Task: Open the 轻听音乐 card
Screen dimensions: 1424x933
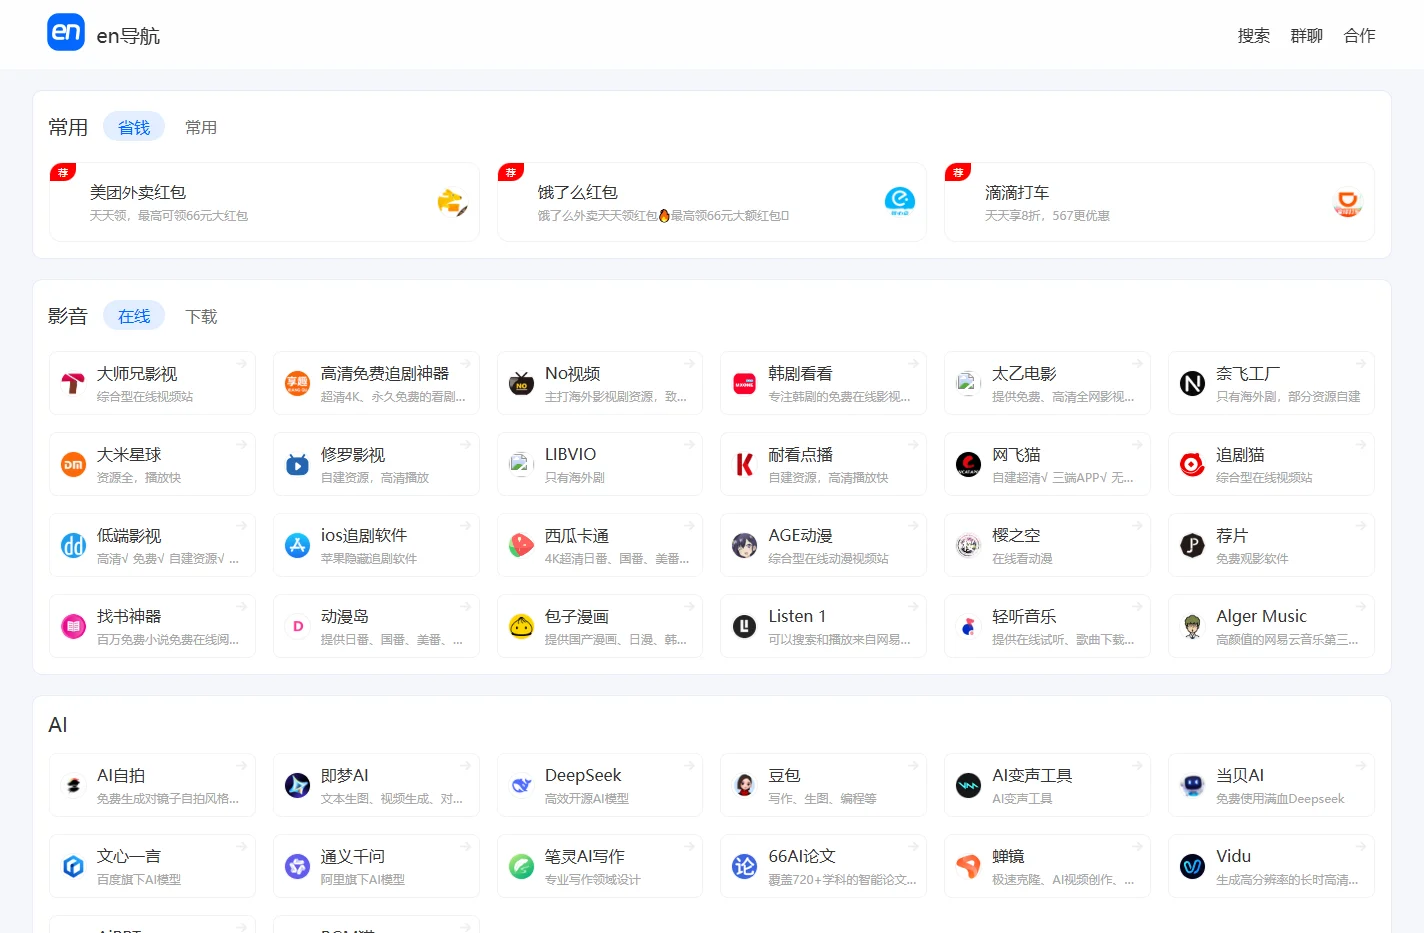Action: click(x=1047, y=626)
